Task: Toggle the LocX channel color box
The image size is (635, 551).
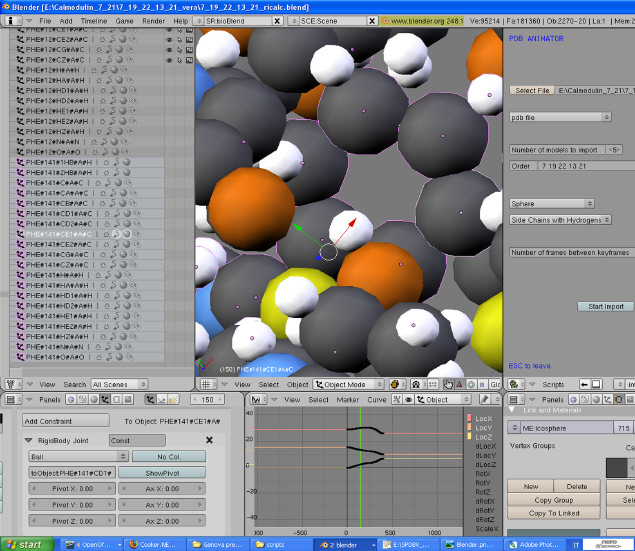Action: (469, 418)
